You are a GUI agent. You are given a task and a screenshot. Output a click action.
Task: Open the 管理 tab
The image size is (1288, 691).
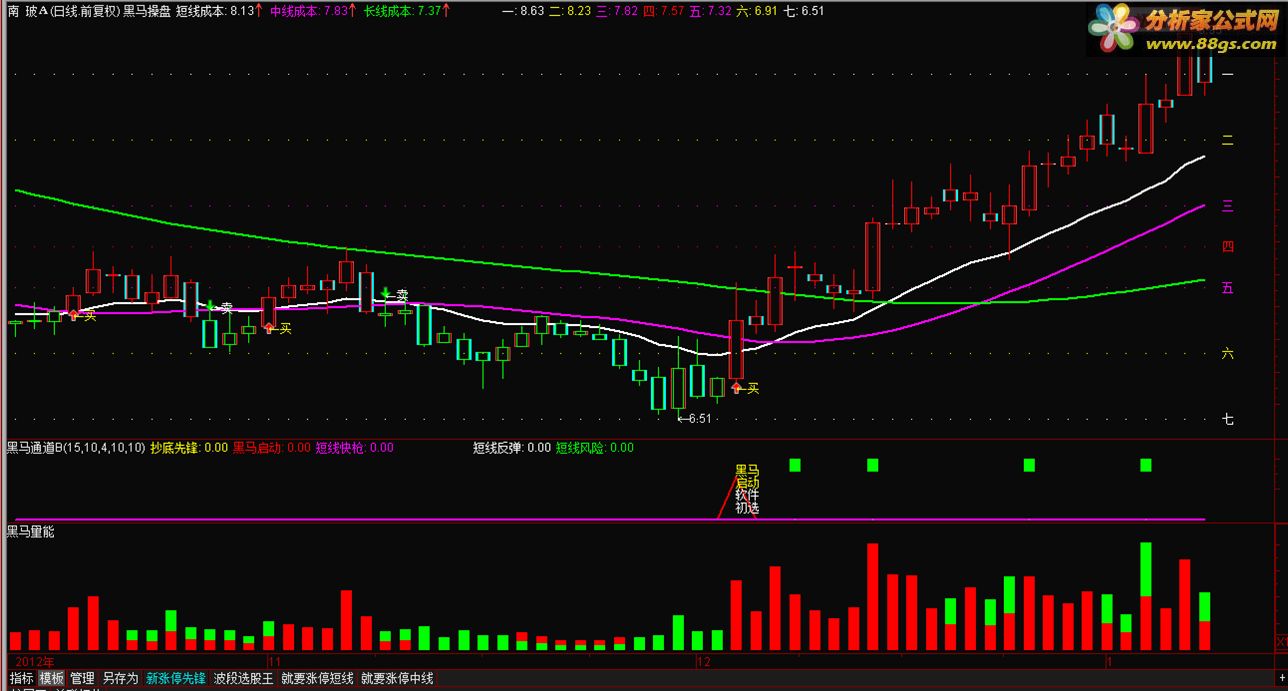[x=83, y=678]
